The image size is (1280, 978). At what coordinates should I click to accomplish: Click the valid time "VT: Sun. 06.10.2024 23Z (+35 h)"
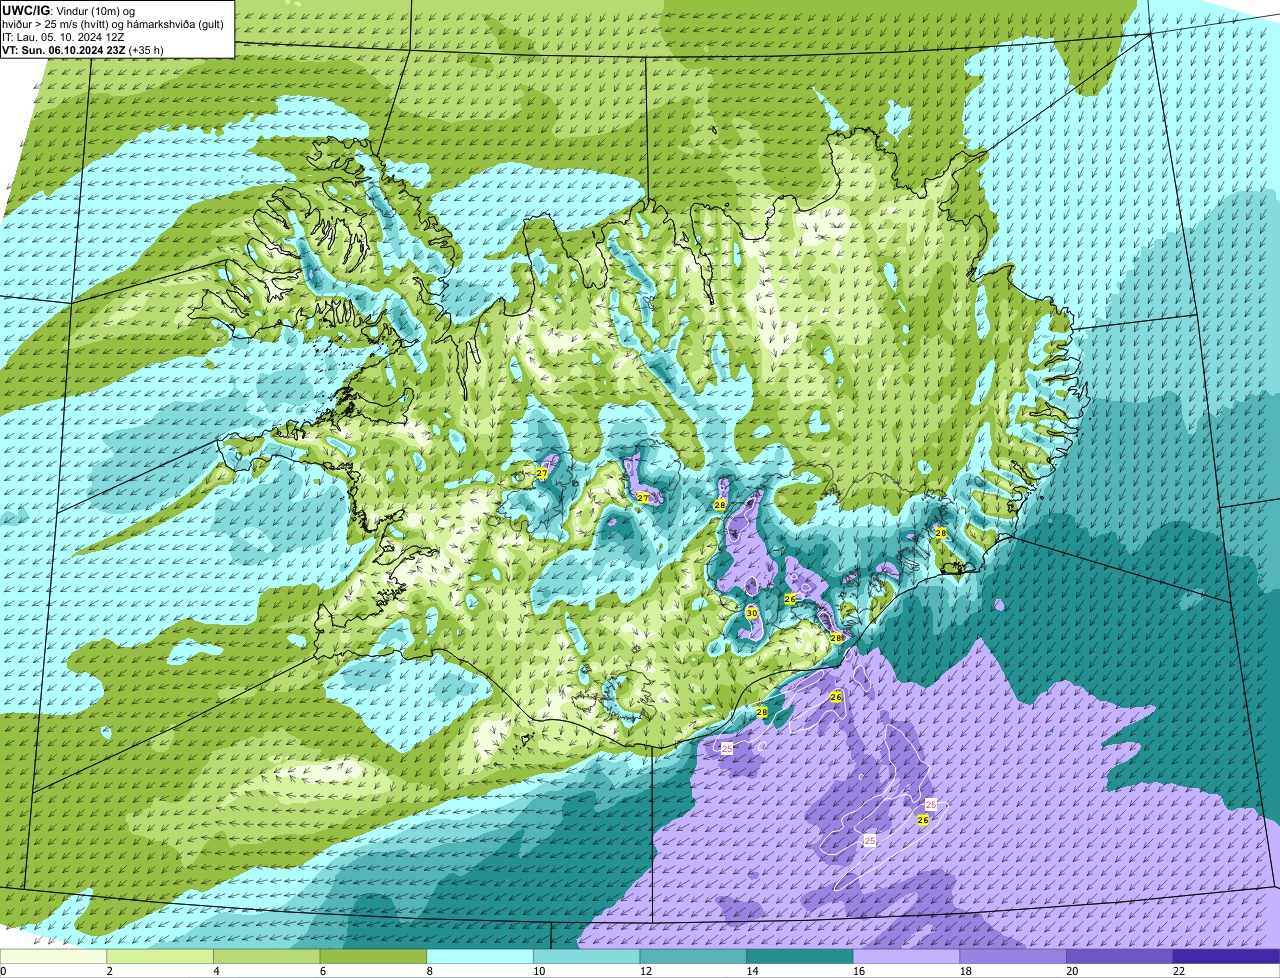point(83,49)
